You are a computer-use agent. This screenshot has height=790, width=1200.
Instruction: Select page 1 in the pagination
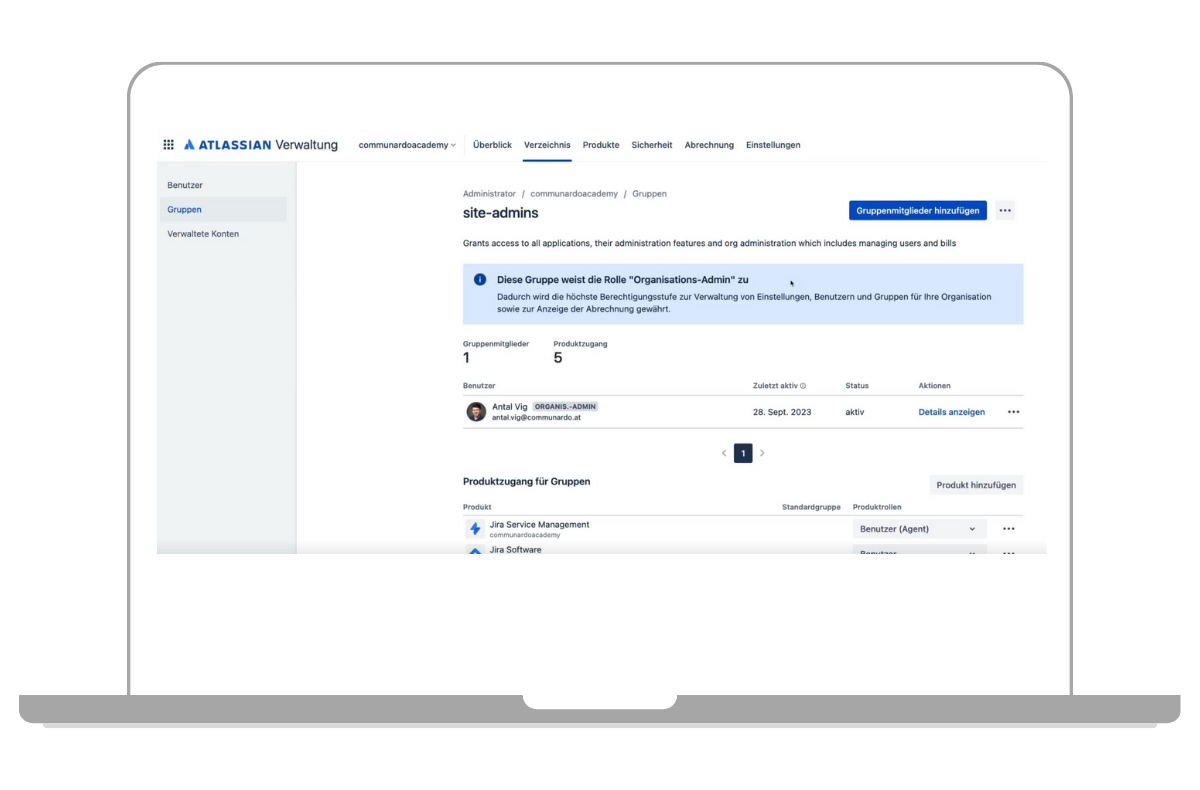[743, 453]
